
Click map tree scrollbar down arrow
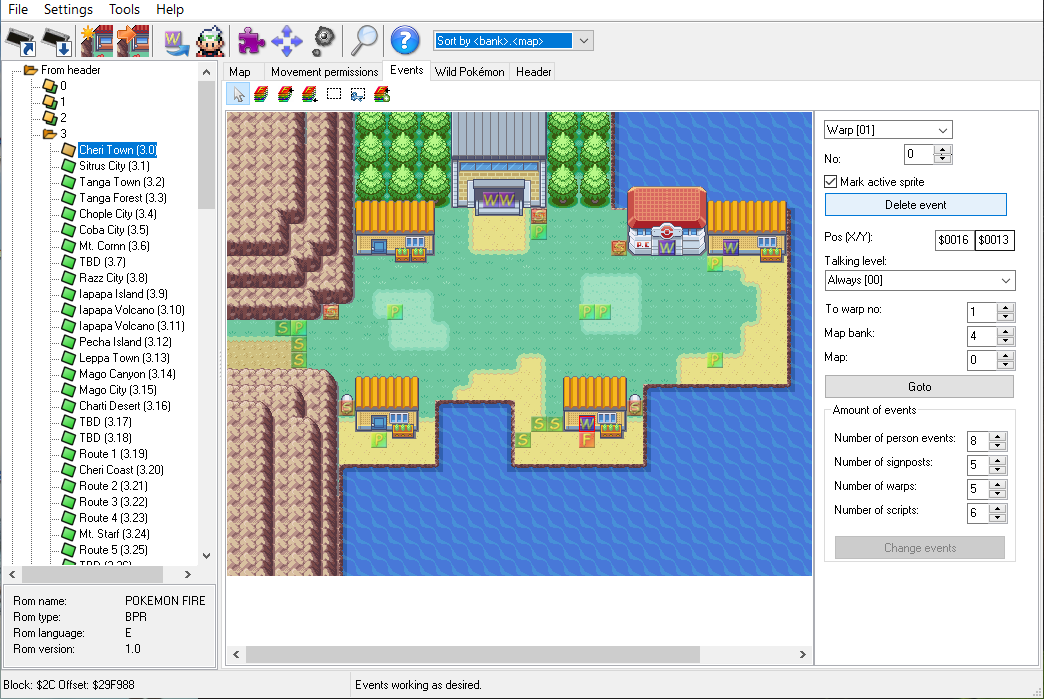click(x=206, y=556)
